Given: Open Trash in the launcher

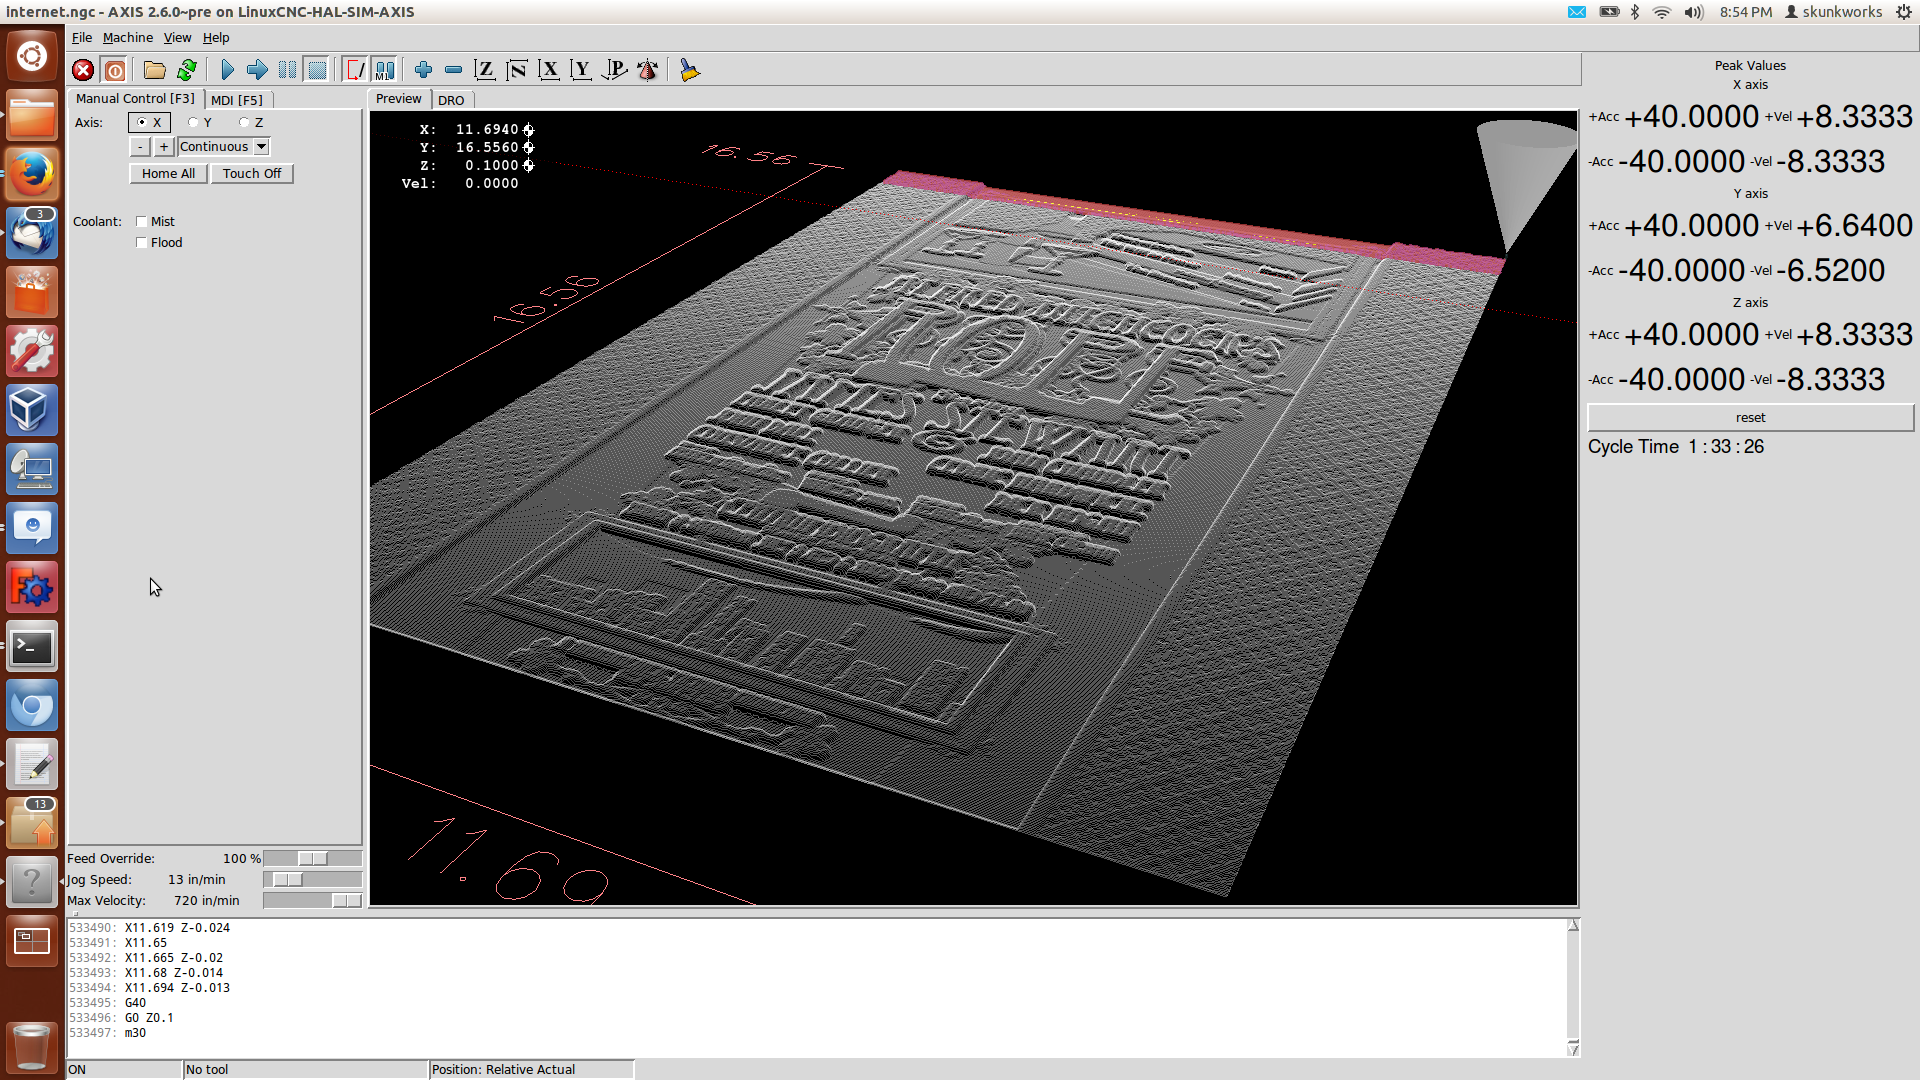Looking at the screenshot, I should coord(32,1046).
